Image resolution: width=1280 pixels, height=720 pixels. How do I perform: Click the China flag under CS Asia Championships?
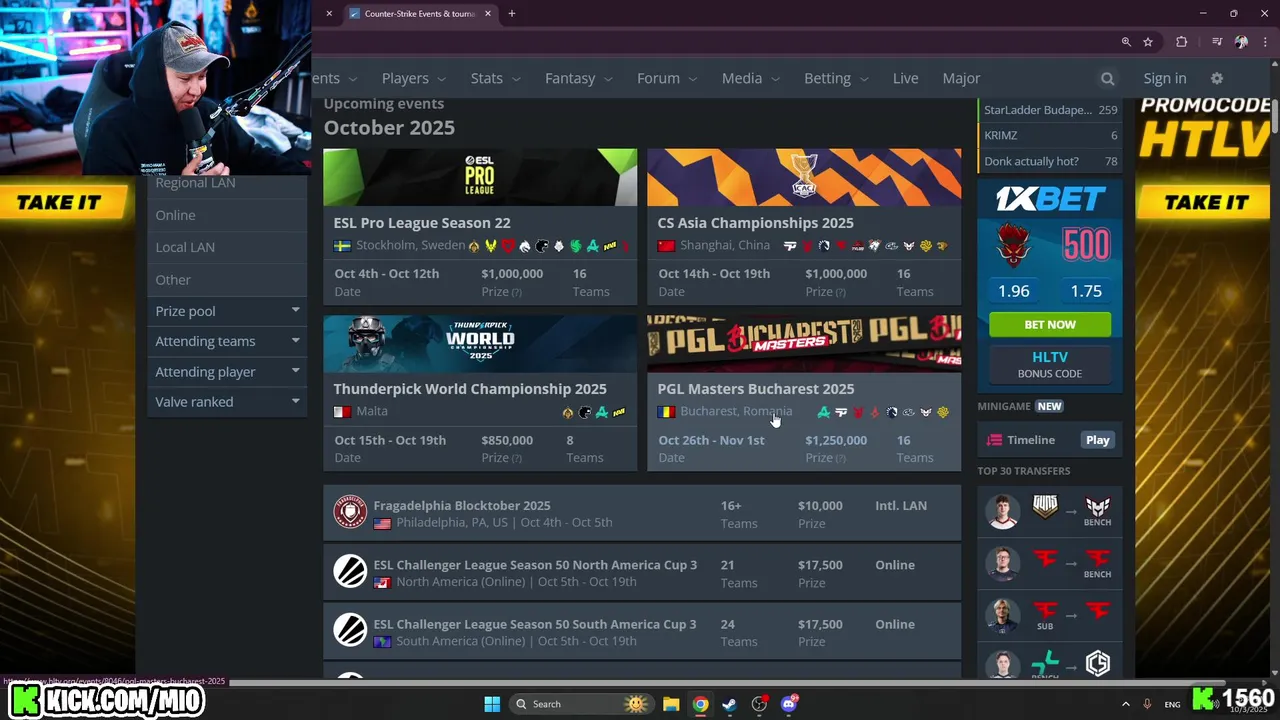point(666,246)
